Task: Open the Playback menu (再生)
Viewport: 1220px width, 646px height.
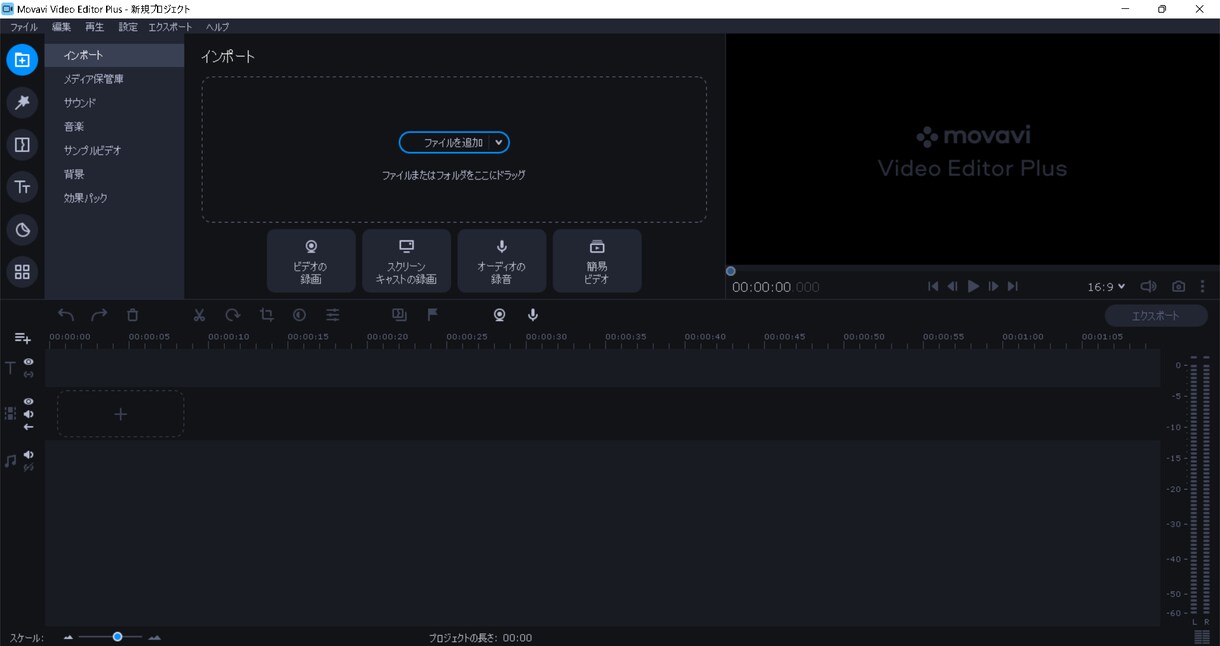Action: click(94, 27)
